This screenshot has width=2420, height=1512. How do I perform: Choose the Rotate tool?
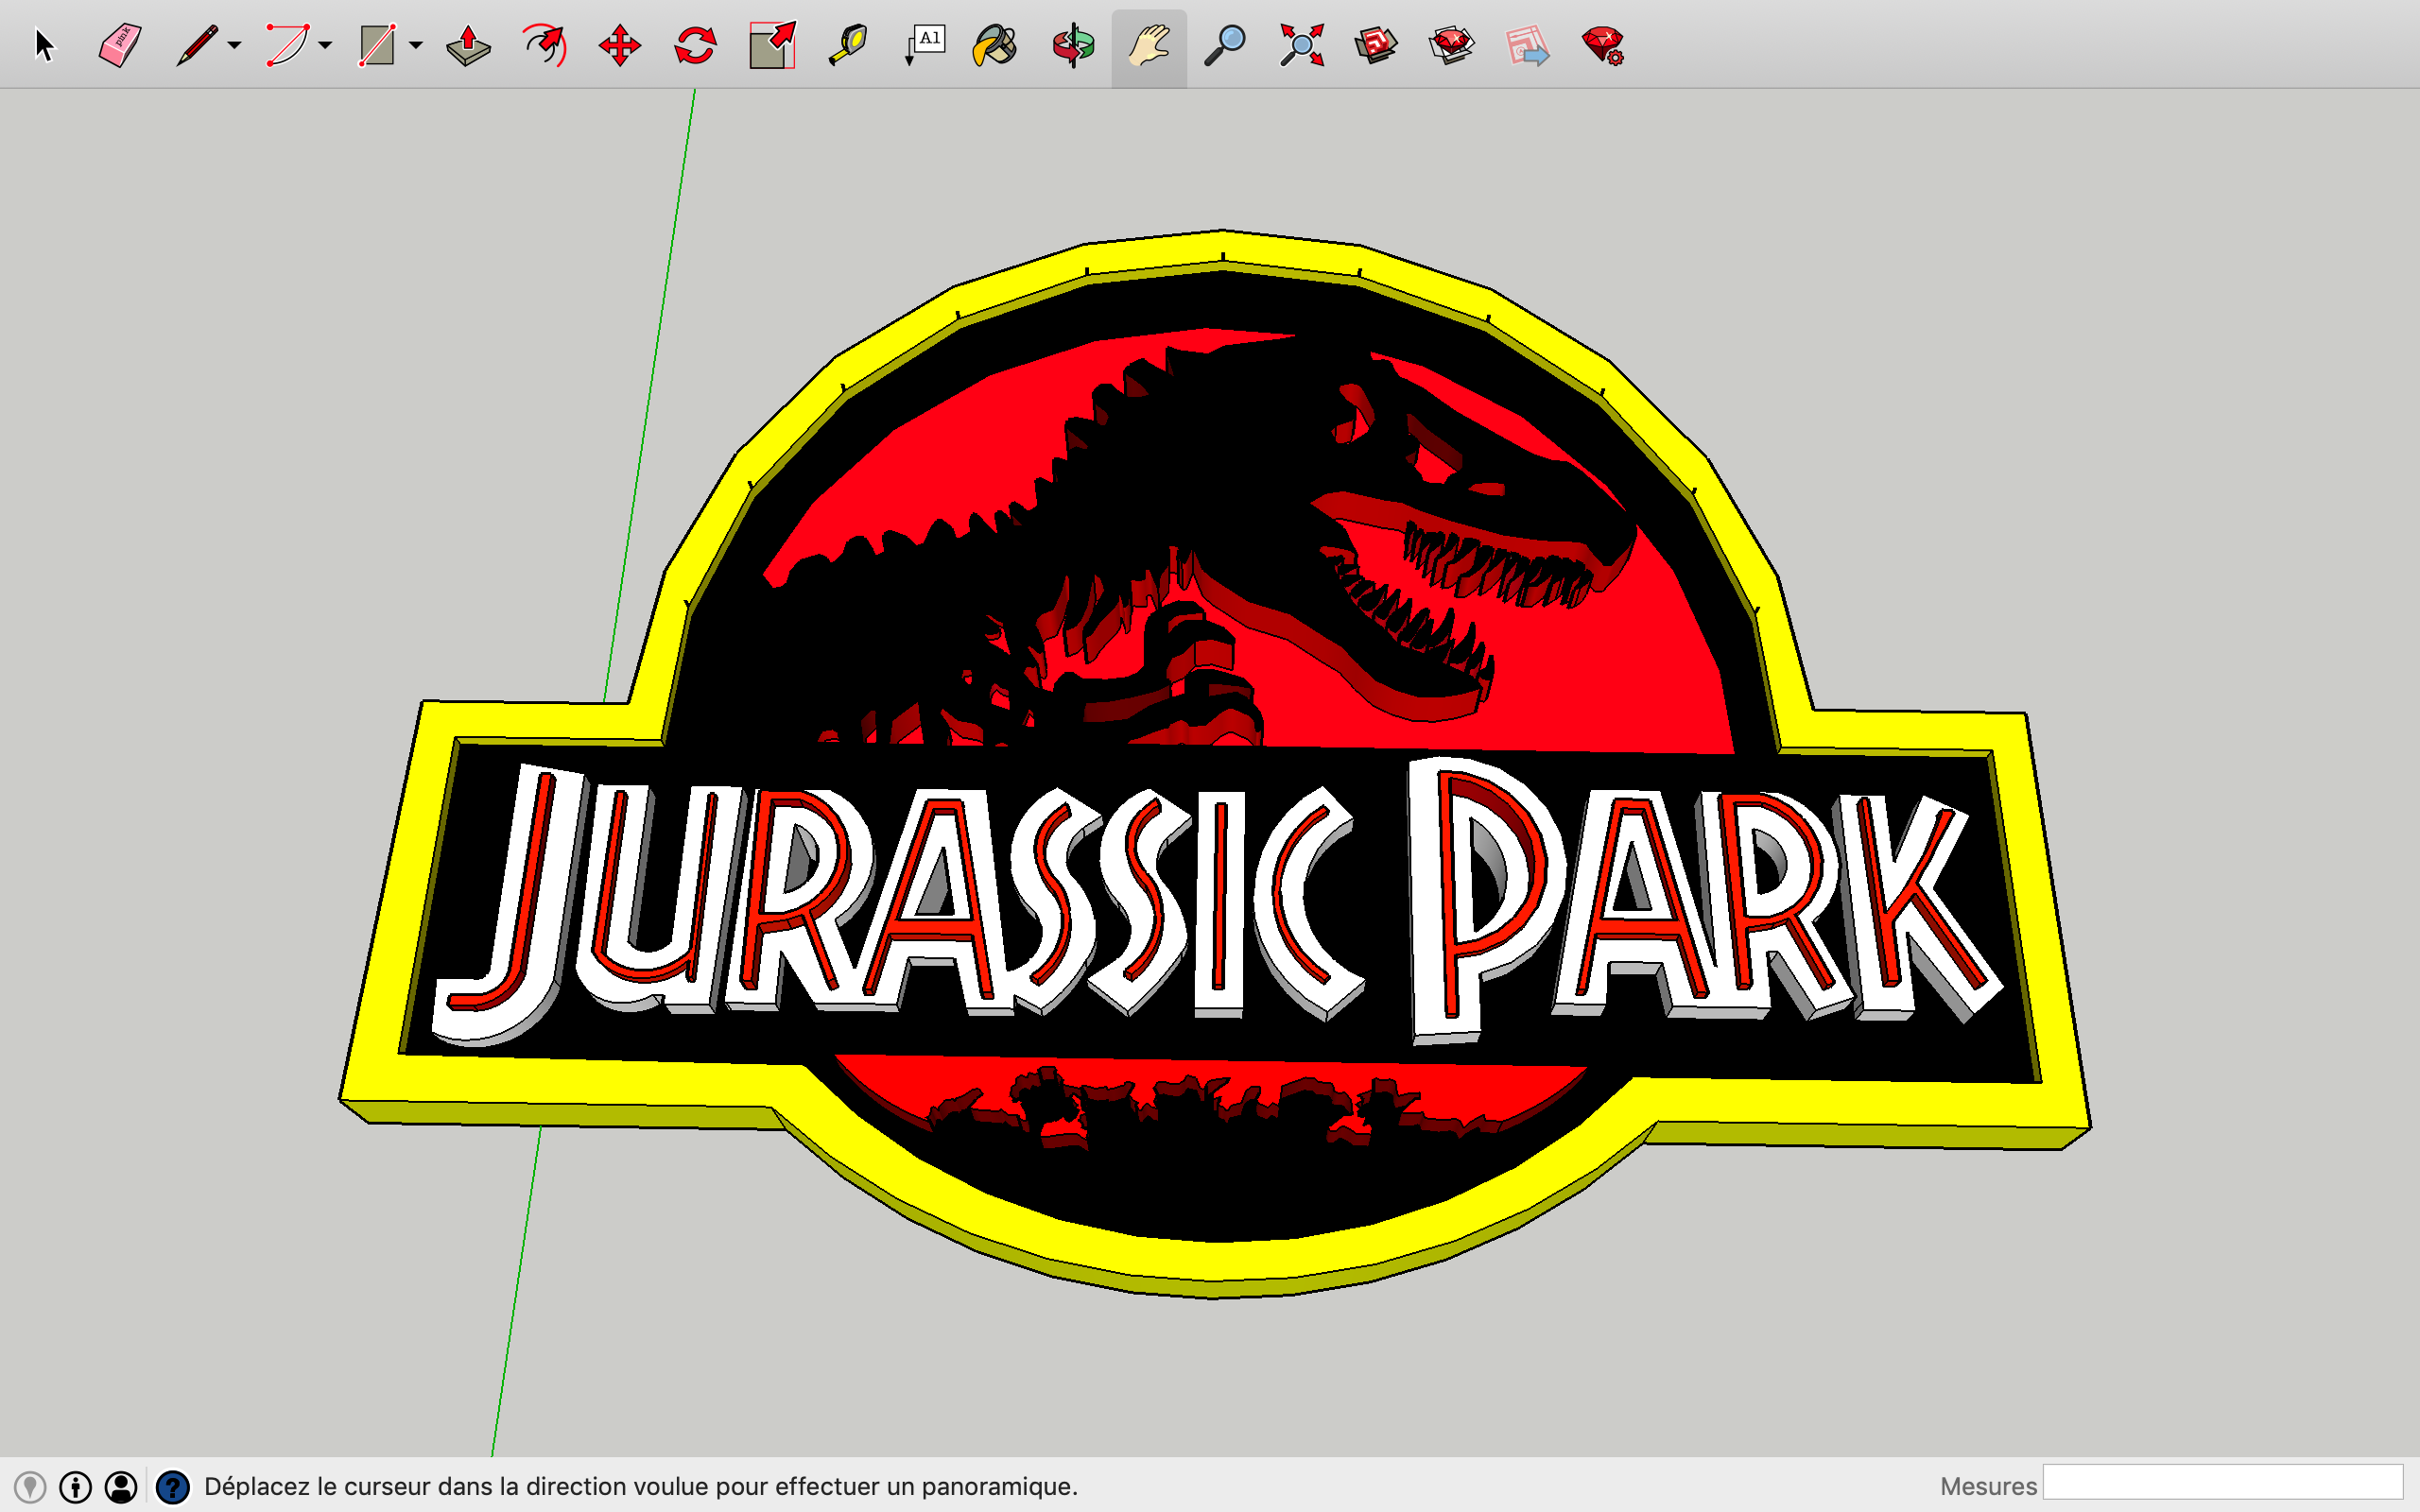[695, 46]
